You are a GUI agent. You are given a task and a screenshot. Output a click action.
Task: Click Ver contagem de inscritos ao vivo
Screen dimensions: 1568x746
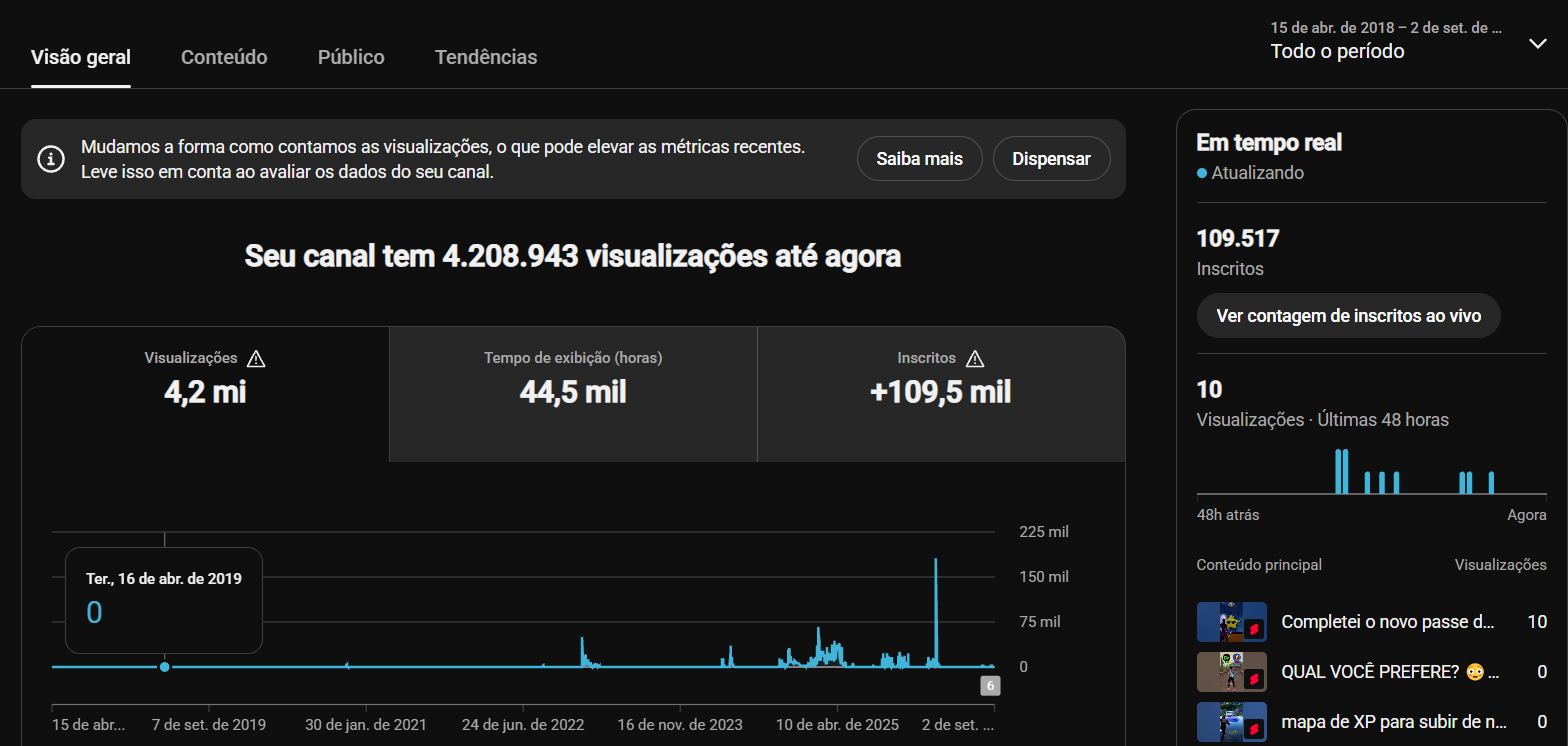[1348, 316]
